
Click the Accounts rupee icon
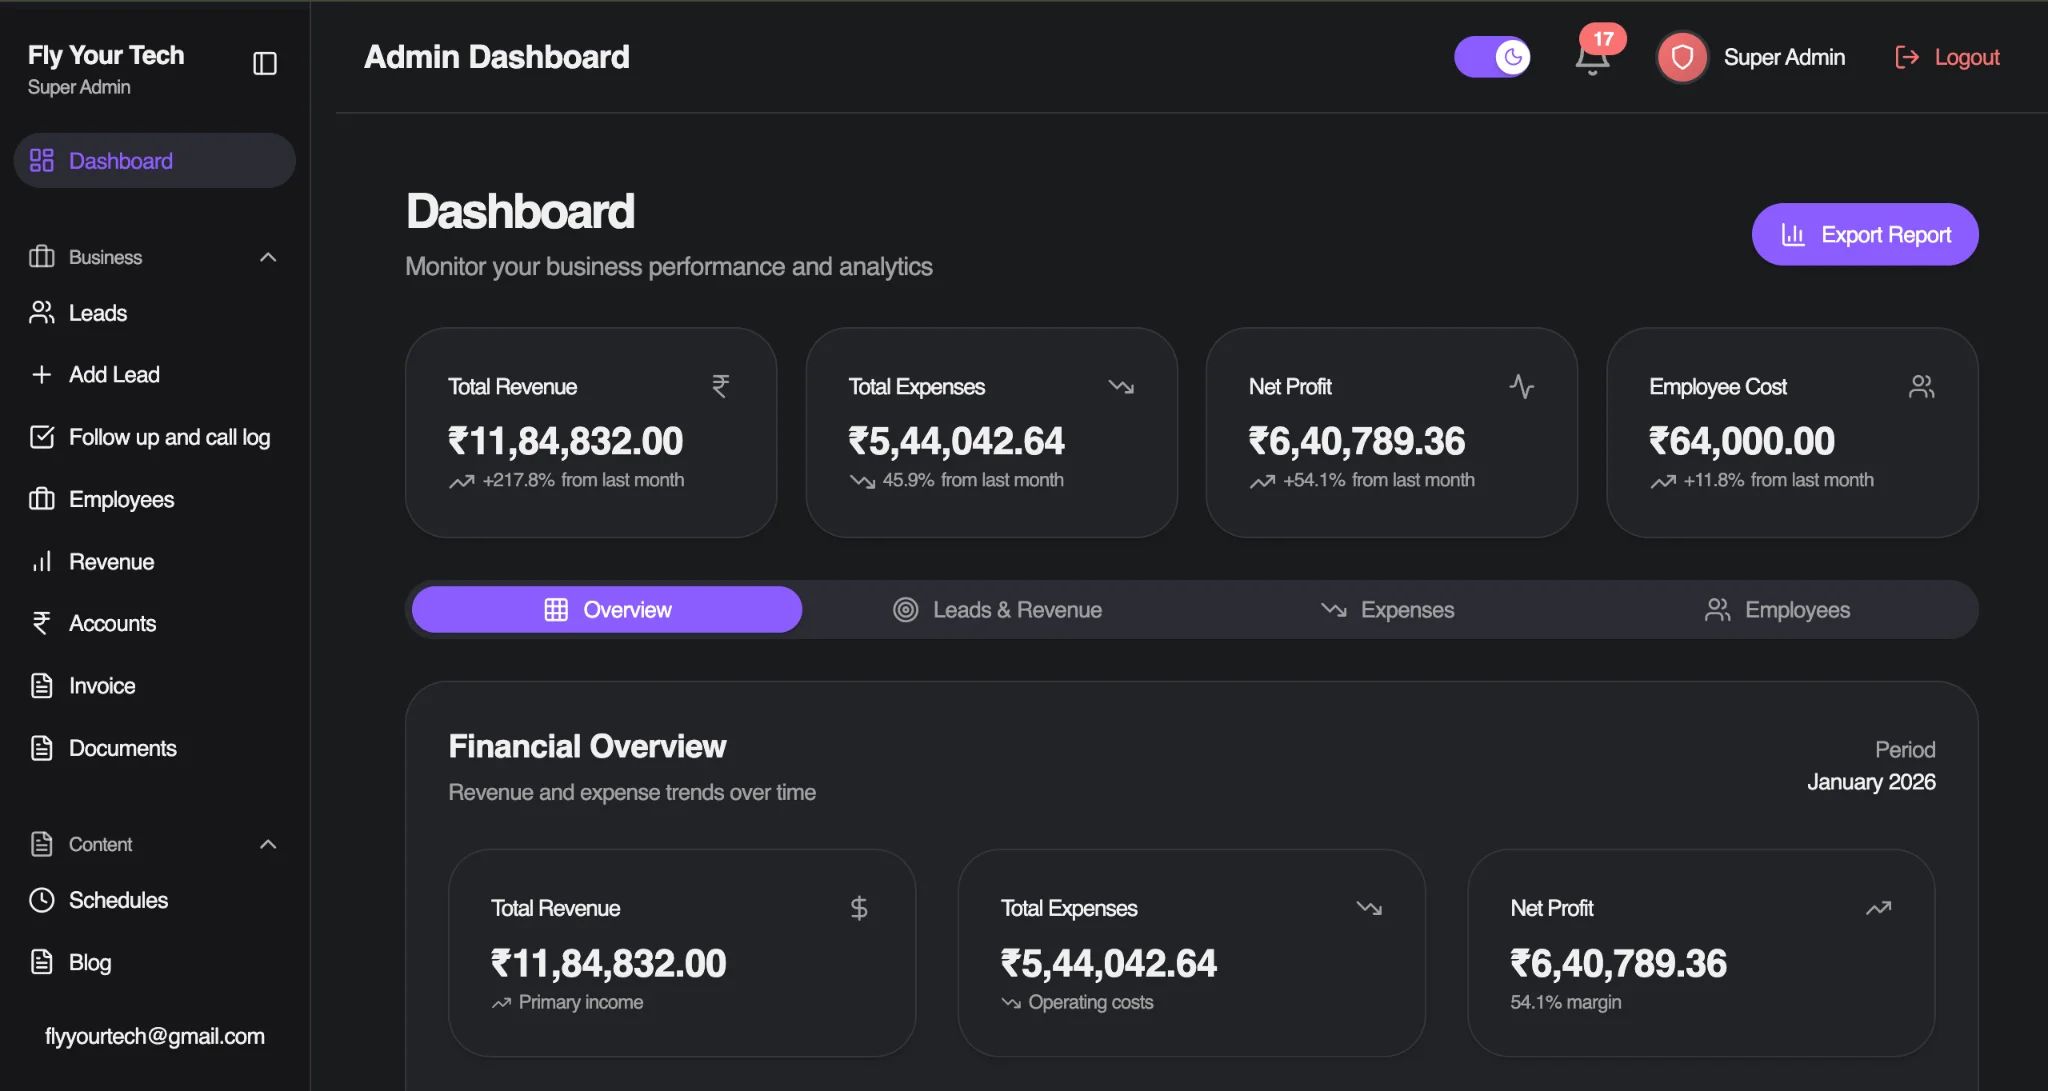click(41, 623)
